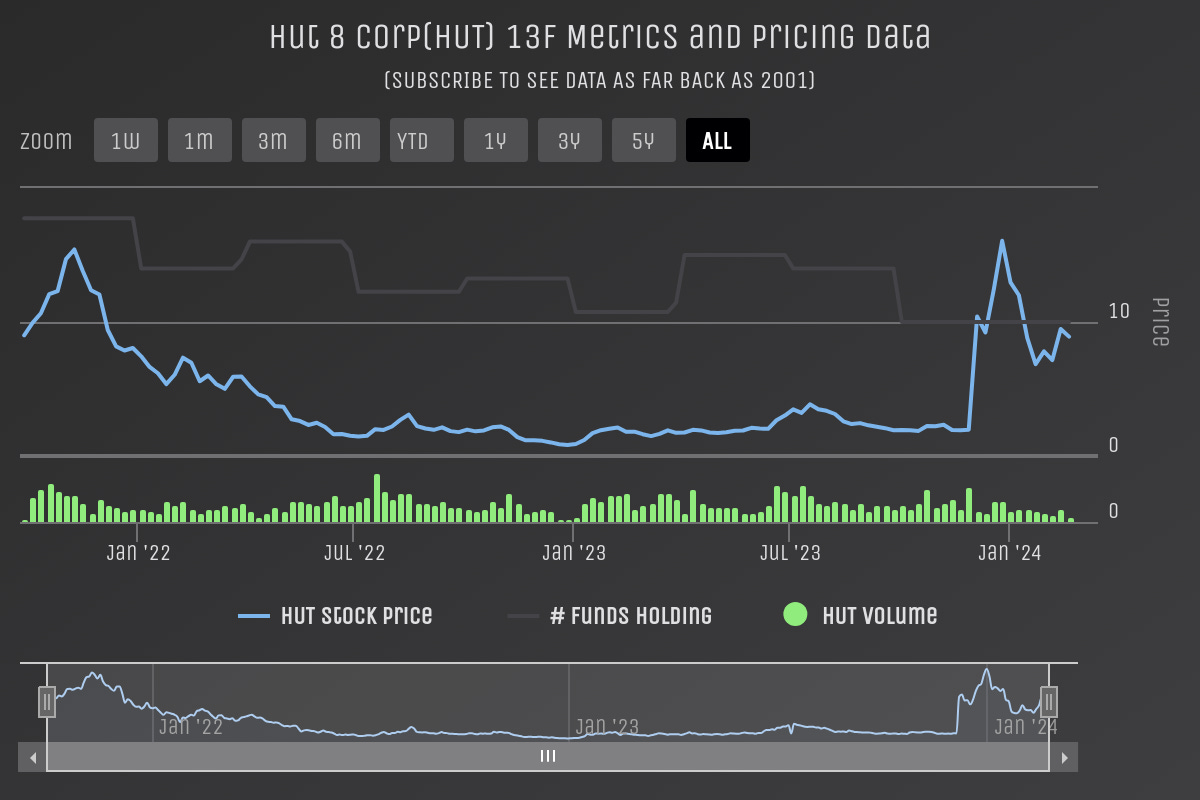1200x800 pixels.
Task: Select the YTD zoom range
Action: 422,140
